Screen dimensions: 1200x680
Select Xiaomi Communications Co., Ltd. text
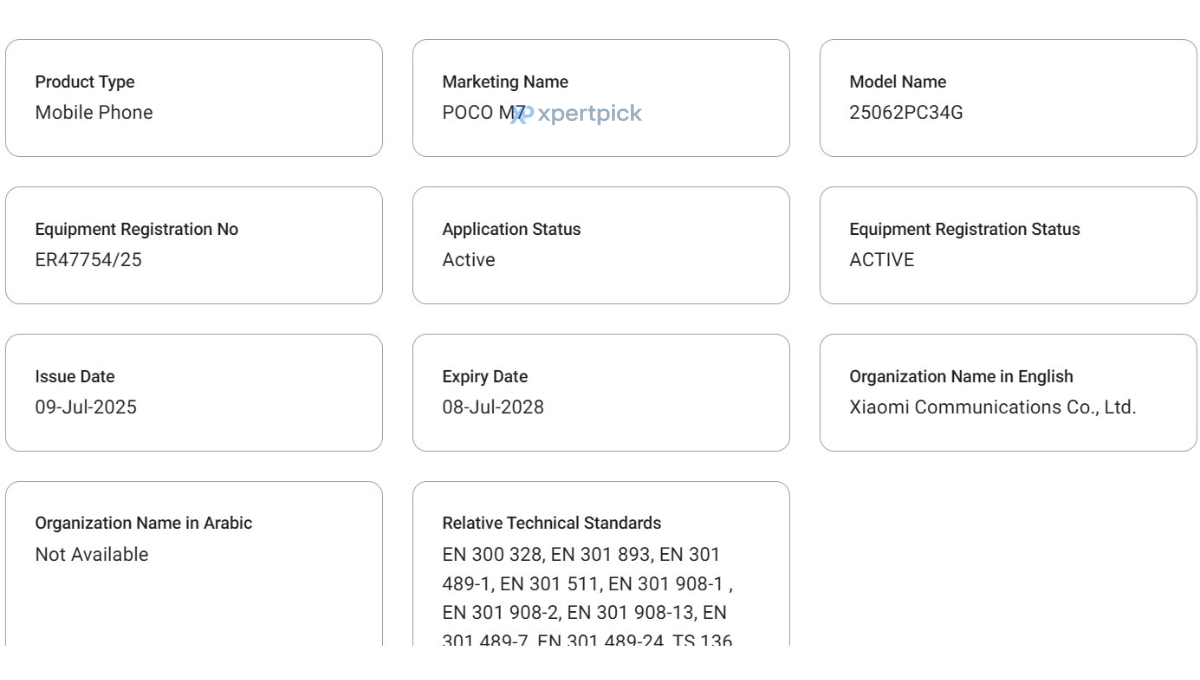(993, 407)
